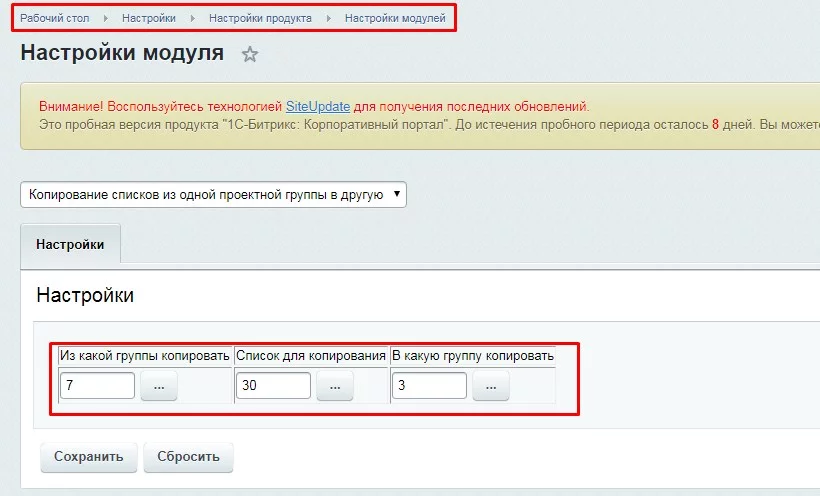Follow the SiteUpdate link

tap(318, 106)
